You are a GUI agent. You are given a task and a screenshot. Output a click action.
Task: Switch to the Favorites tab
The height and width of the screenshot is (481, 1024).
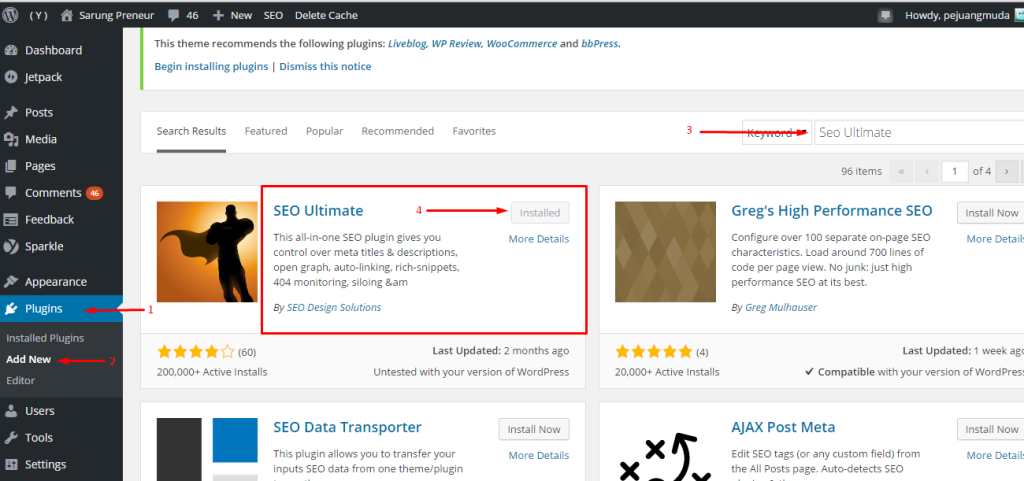(474, 131)
